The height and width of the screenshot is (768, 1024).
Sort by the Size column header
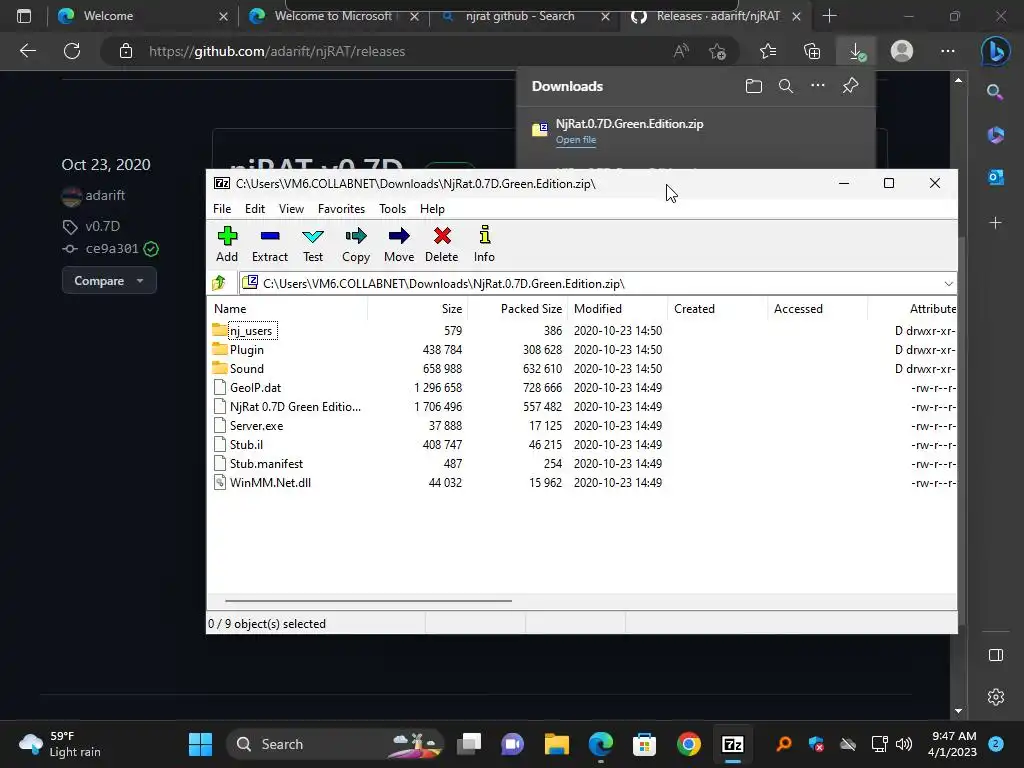417,309
